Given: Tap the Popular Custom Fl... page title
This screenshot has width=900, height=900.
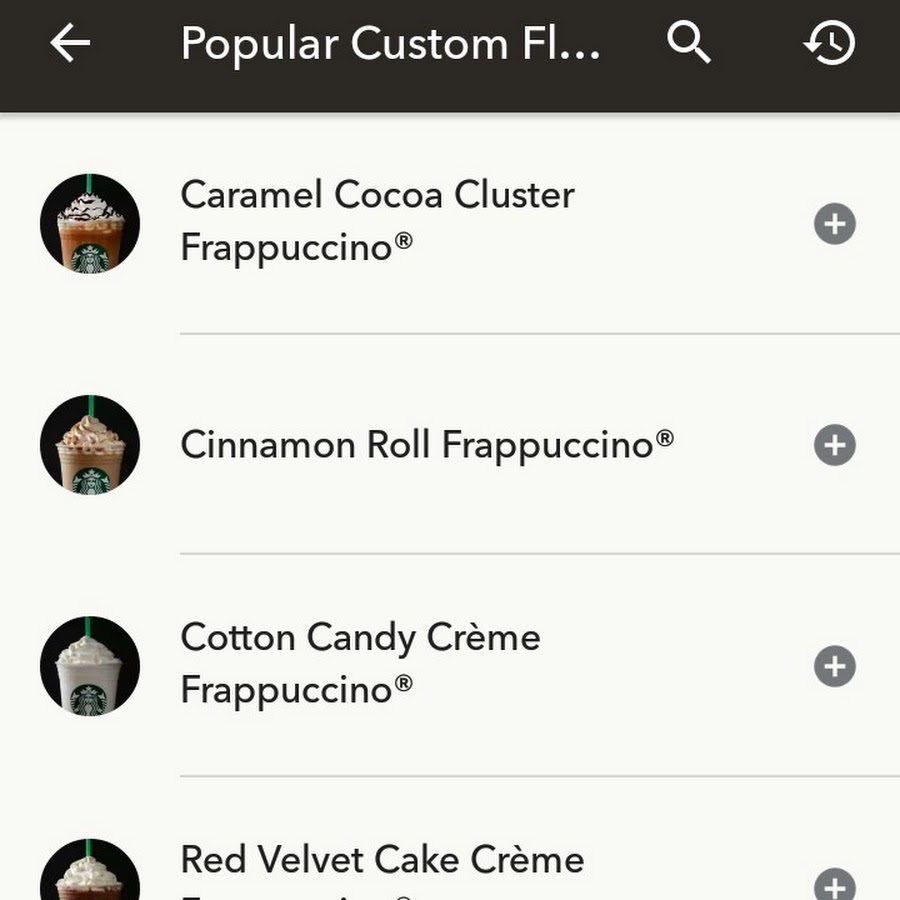Looking at the screenshot, I should tap(390, 44).
